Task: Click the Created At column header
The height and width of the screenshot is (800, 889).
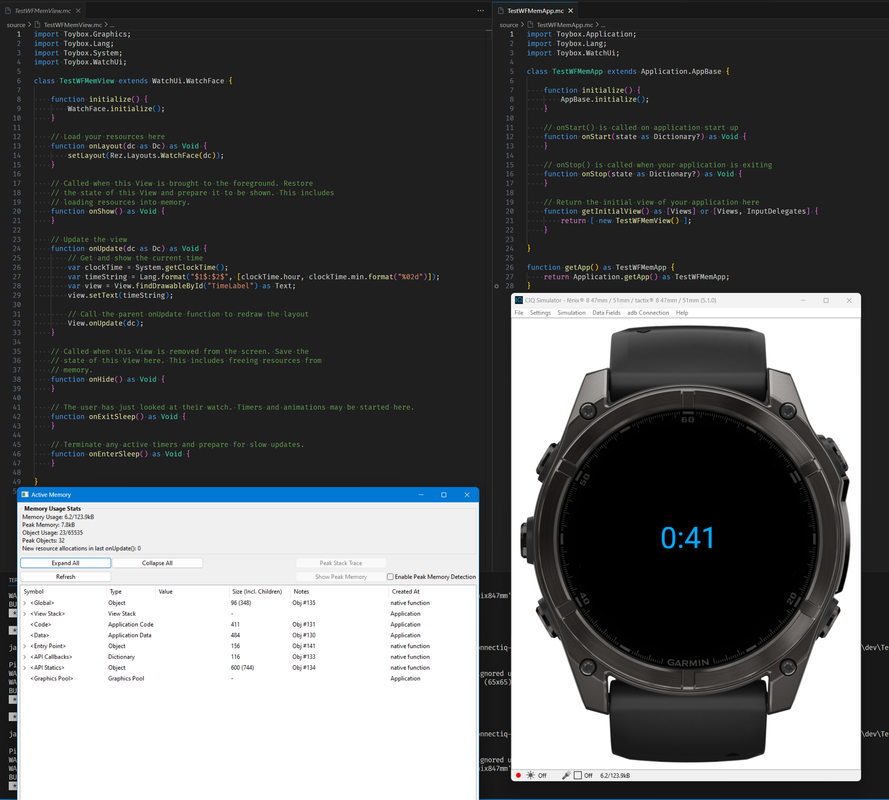Action: coord(431,591)
